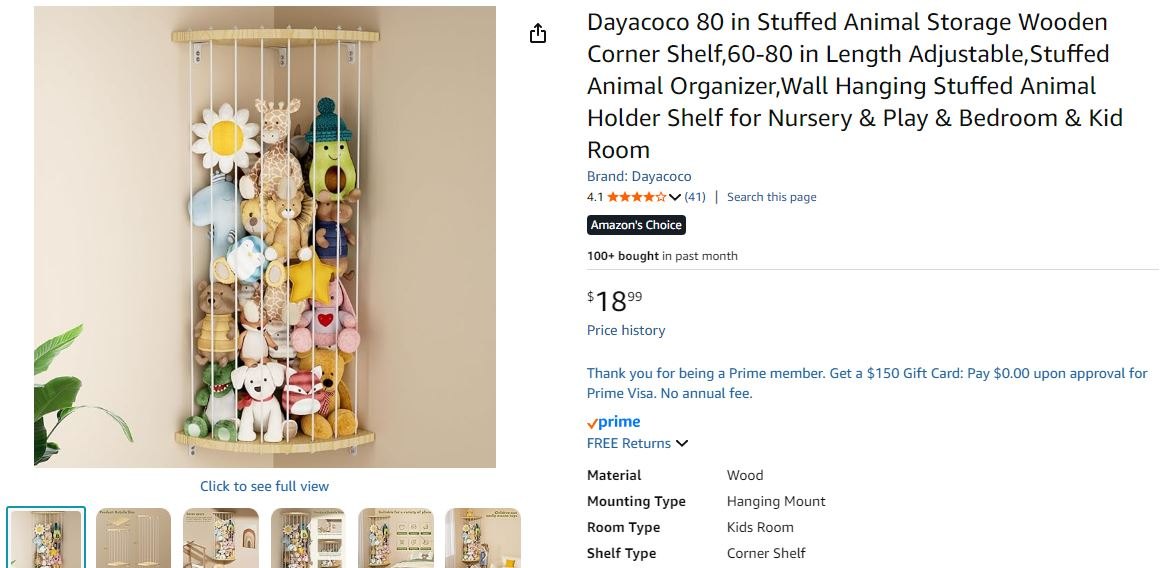Select the first thumbnail with teal border
This screenshot has width=1166, height=568.
point(46,538)
